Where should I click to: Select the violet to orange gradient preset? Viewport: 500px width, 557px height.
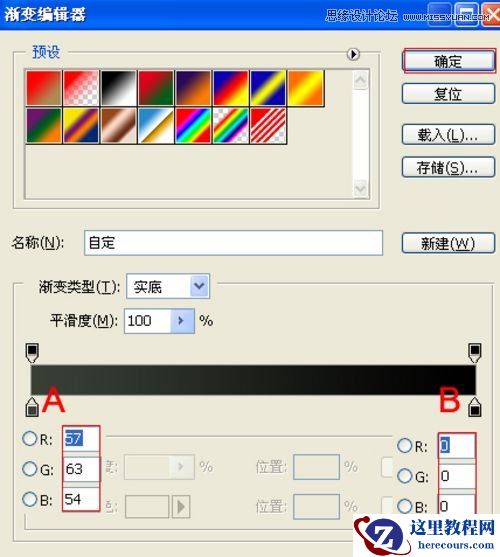[194, 88]
